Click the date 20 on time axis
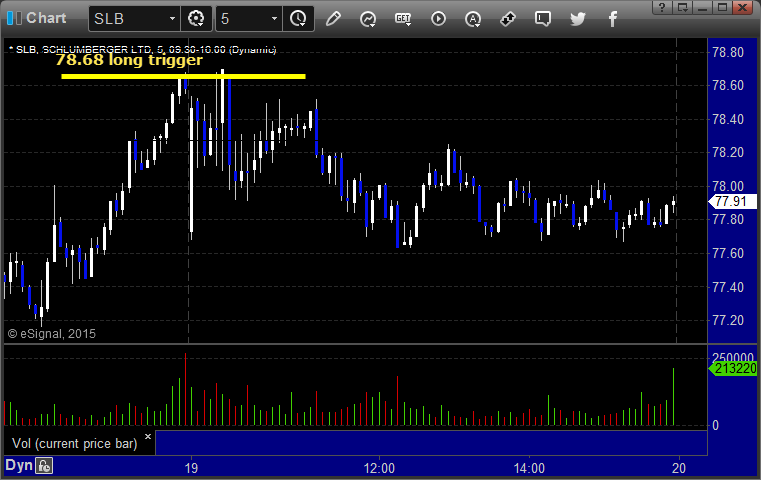 678,468
